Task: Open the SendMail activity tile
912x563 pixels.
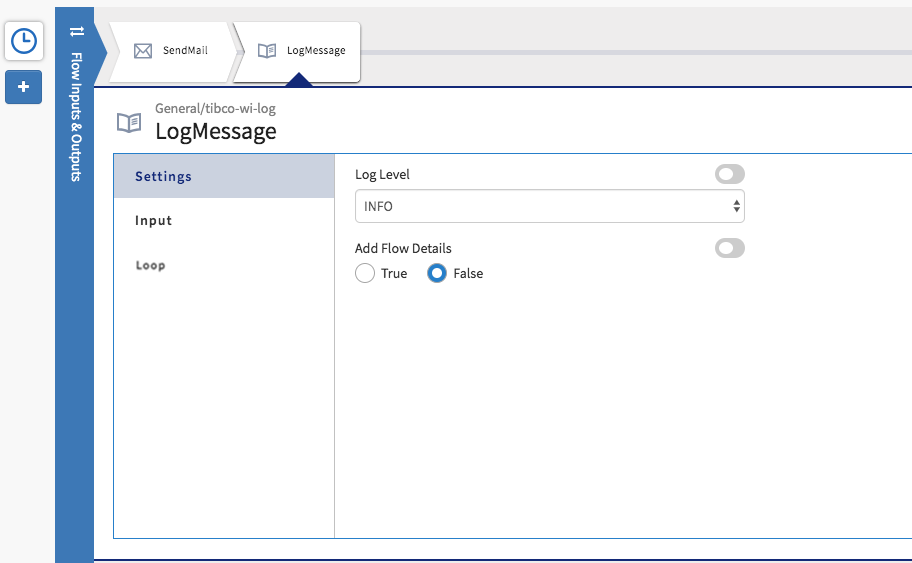Action: coord(172,51)
